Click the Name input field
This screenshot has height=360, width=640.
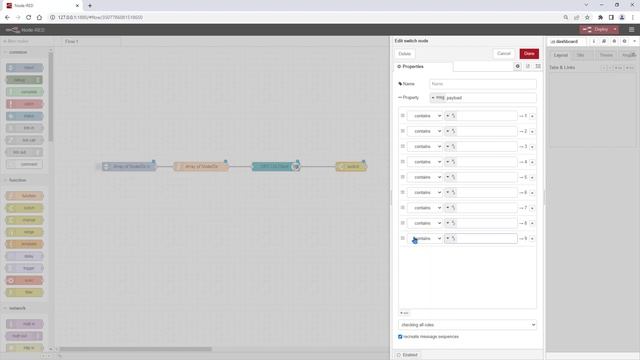point(482,84)
